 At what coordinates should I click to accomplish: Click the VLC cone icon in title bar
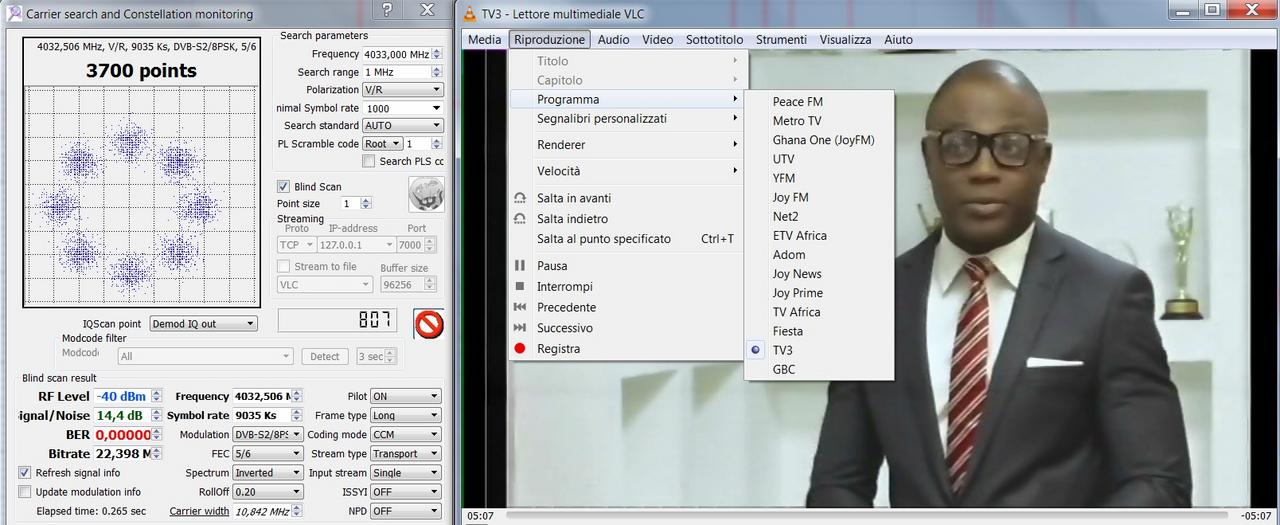click(470, 12)
